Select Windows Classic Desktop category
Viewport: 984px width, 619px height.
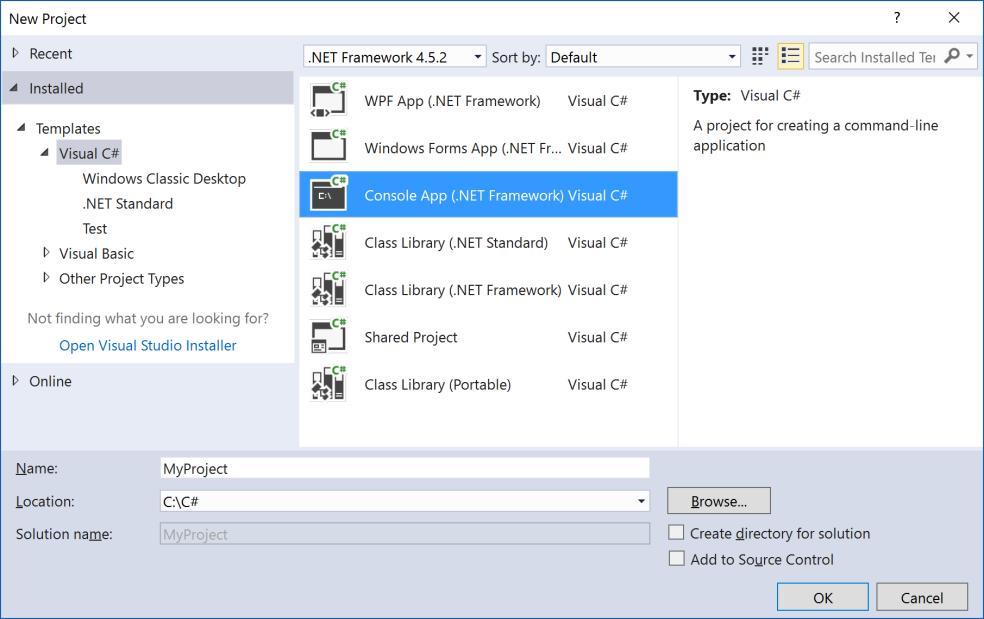pyautogui.click(x=164, y=178)
